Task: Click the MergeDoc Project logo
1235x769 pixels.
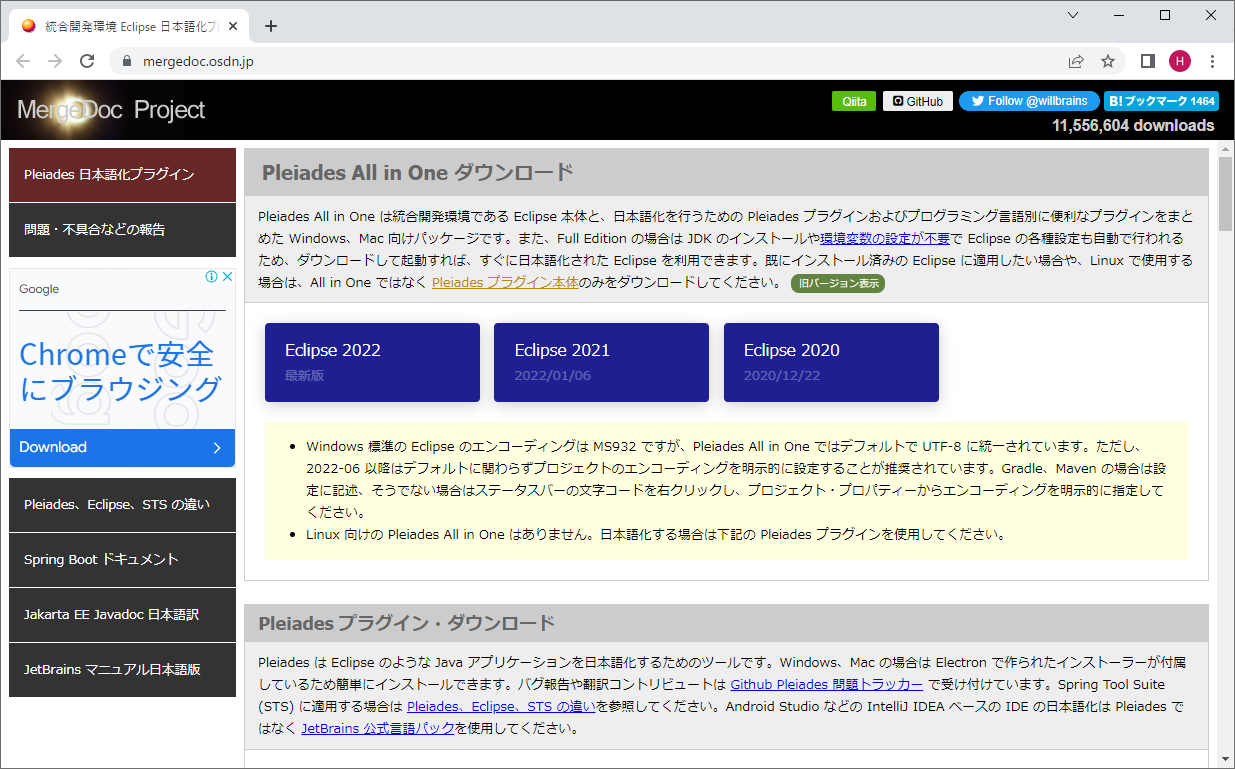Action: (x=111, y=110)
